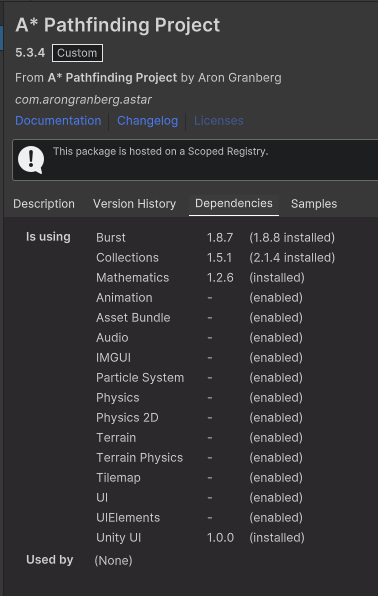Click the Particle System dependency row
This screenshot has width=378, height=596.
click(x=200, y=378)
